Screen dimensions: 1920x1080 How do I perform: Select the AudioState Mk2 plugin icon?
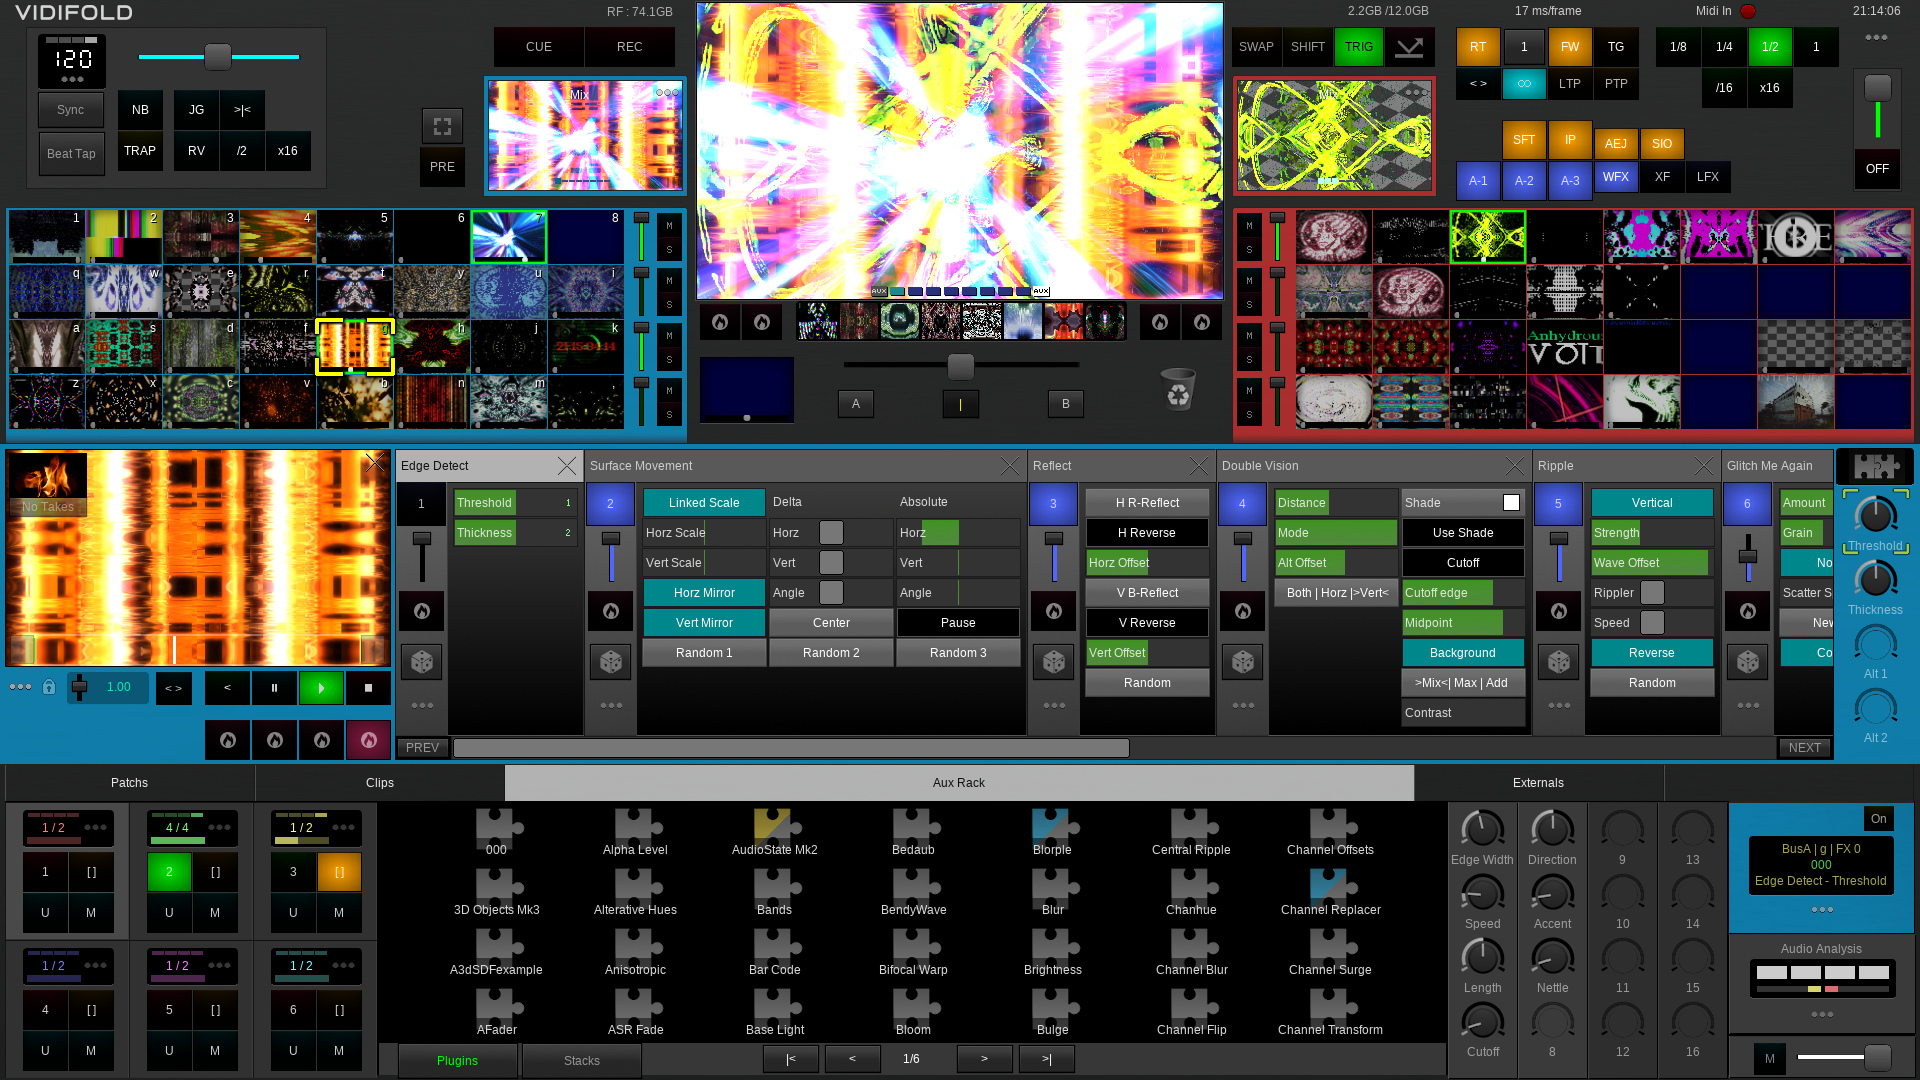point(775,826)
